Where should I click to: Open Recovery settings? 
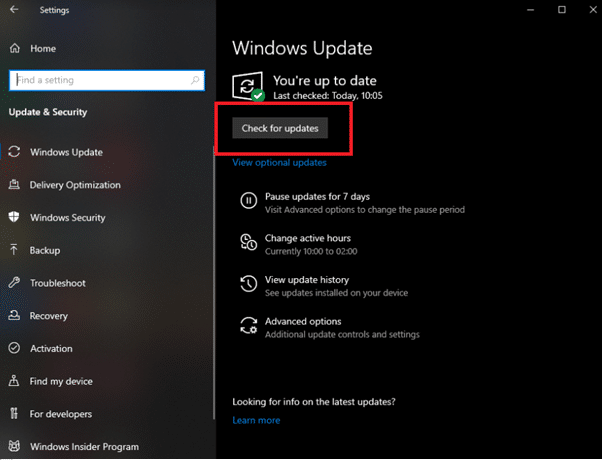[x=49, y=316]
